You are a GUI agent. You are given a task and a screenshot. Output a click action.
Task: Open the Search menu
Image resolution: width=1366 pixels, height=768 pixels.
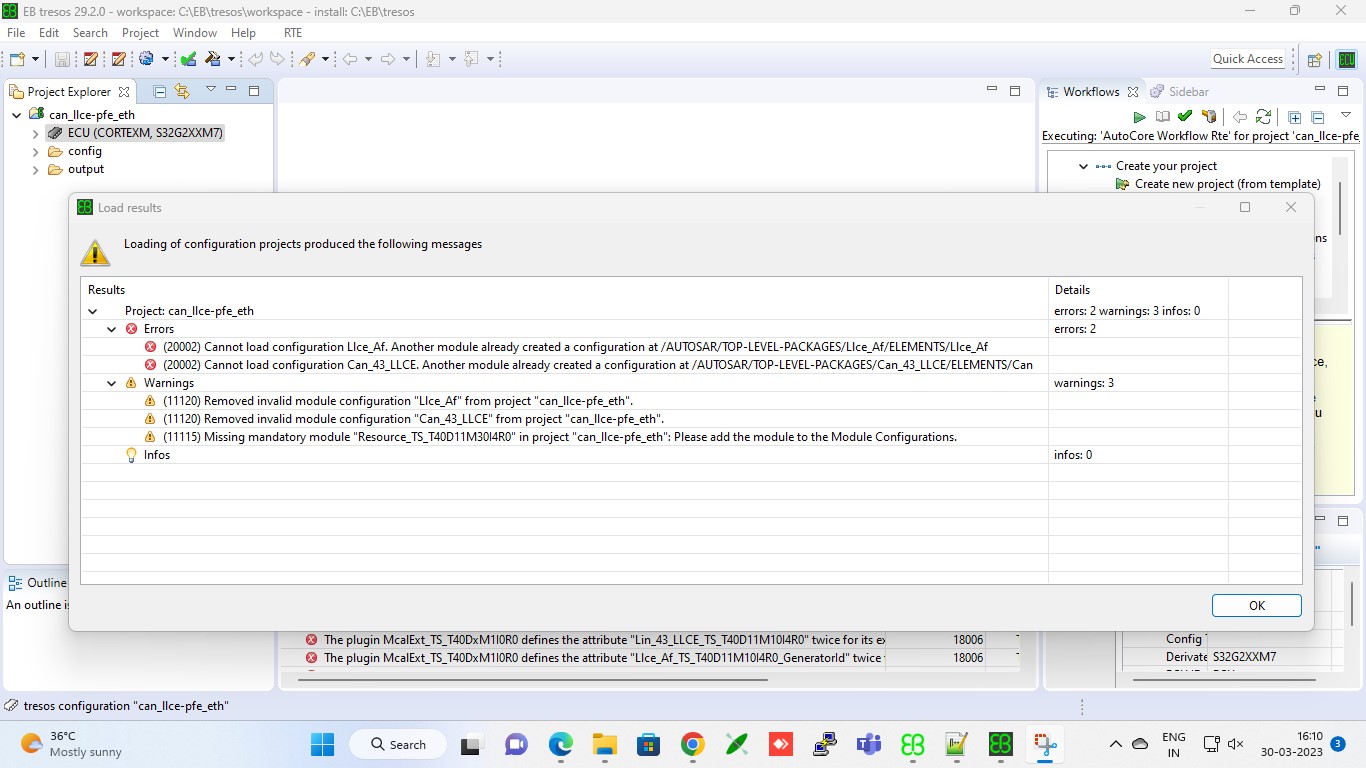pos(90,32)
